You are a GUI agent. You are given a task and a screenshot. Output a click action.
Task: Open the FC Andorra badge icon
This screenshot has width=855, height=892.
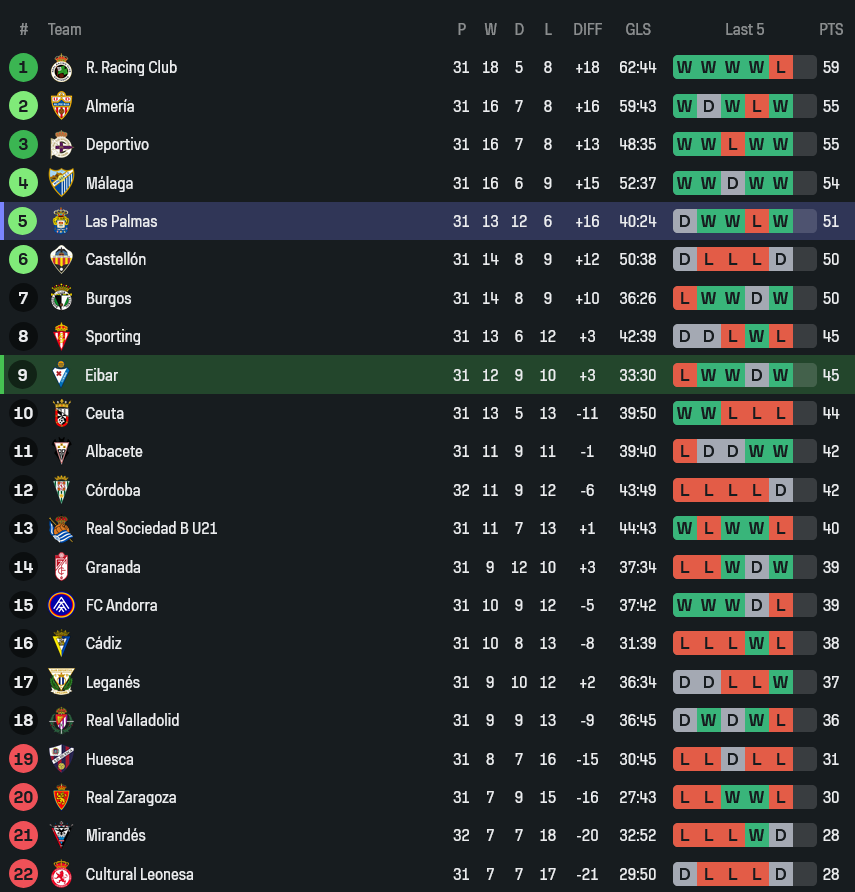pyautogui.click(x=61, y=605)
